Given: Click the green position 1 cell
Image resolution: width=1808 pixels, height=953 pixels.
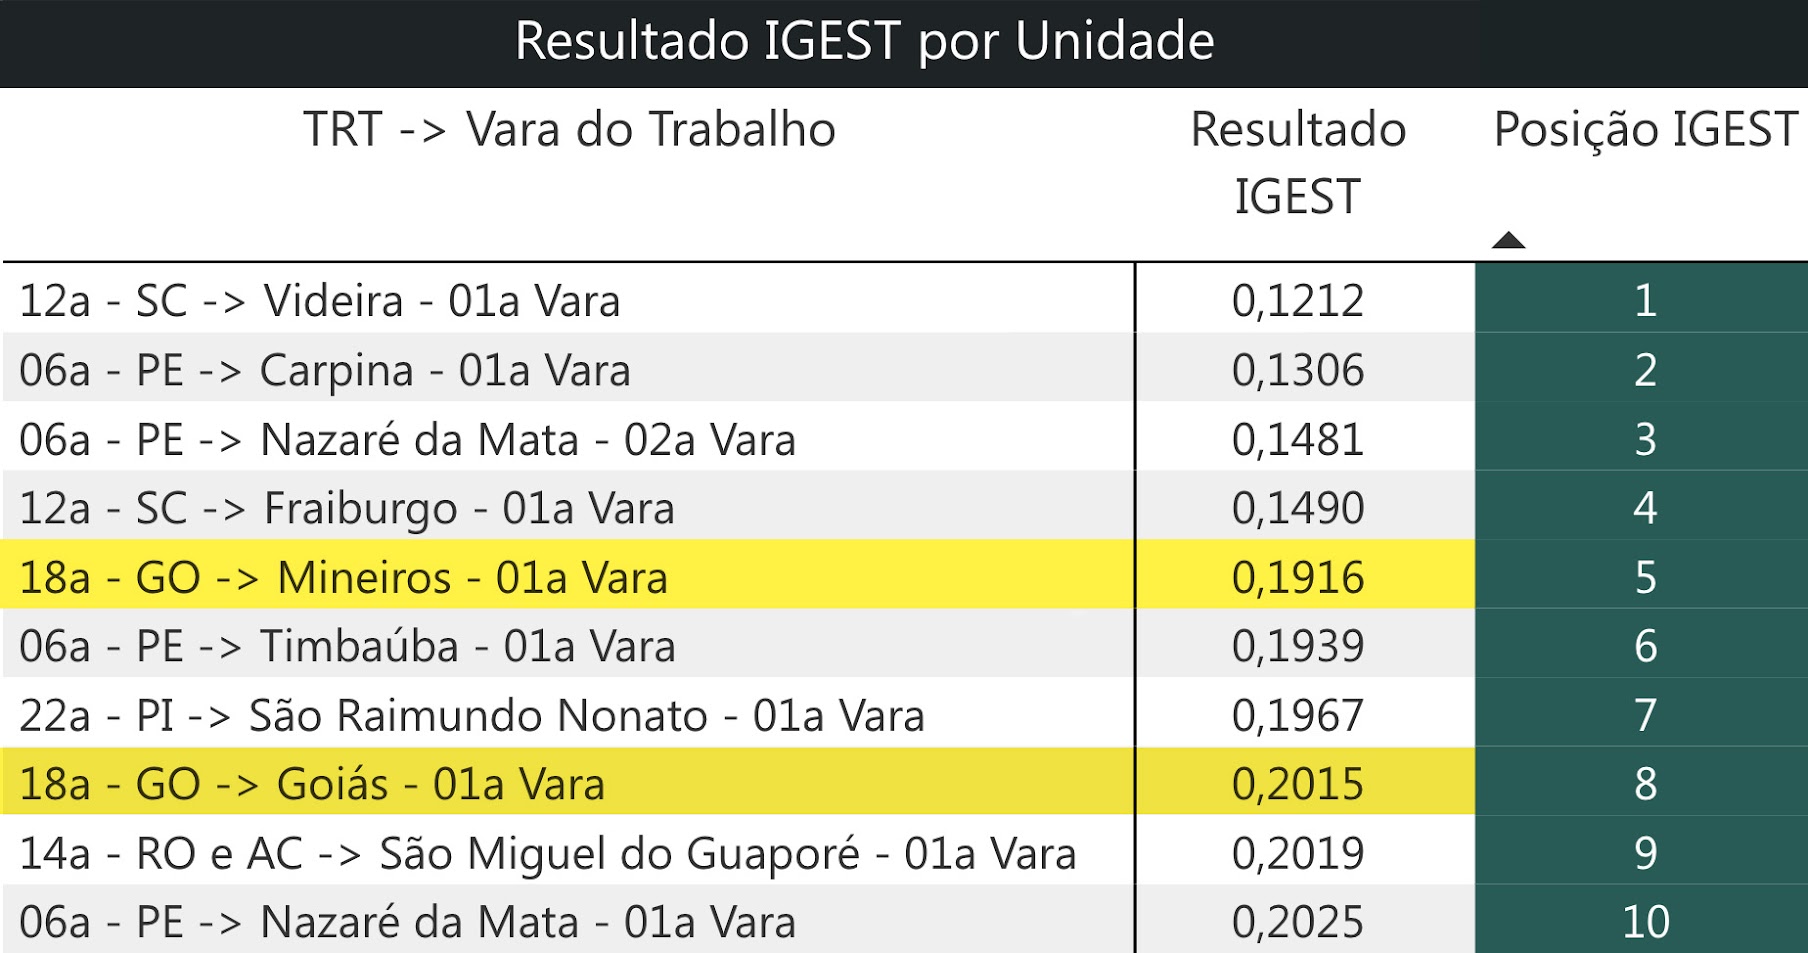Looking at the screenshot, I should (1645, 301).
